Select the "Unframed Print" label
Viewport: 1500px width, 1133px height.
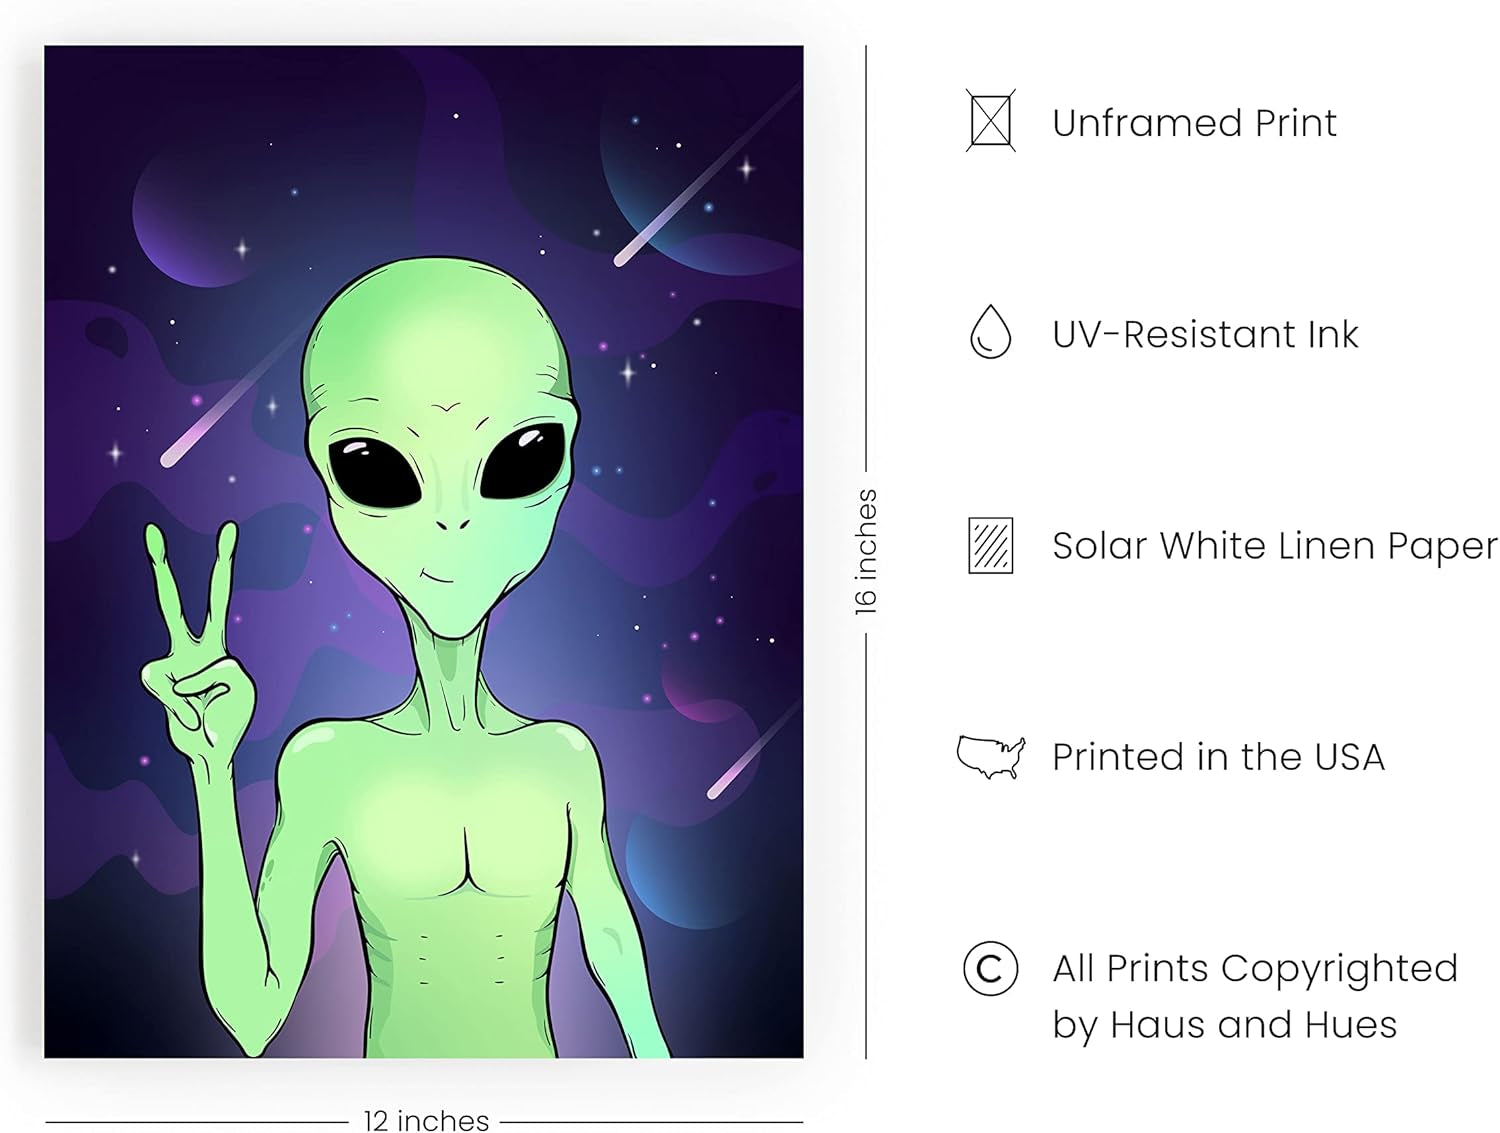click(x=1194, y=123)
